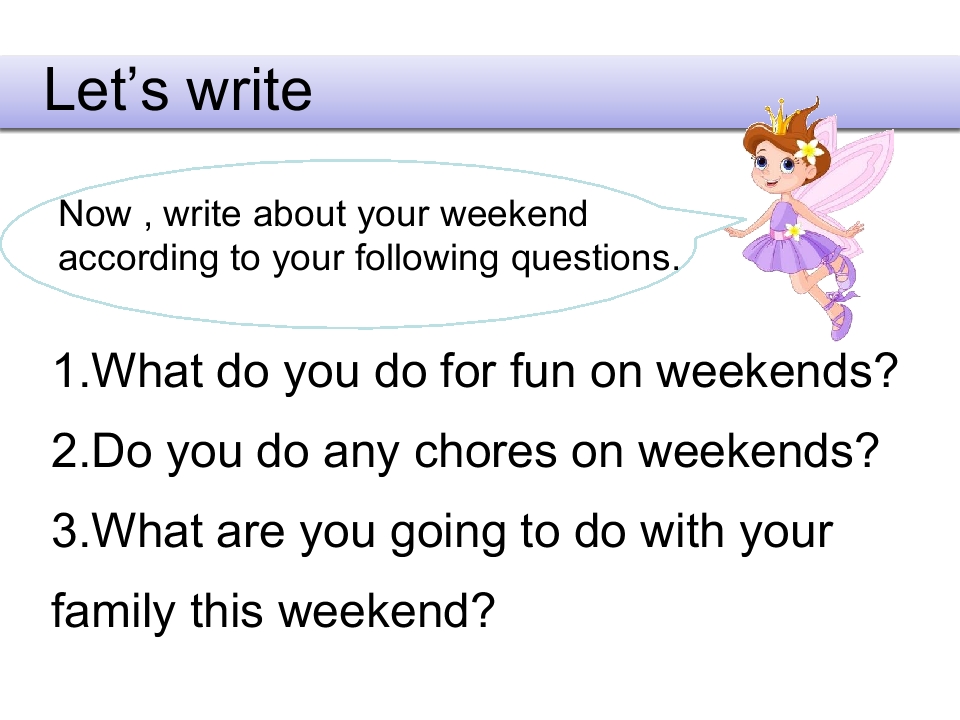The height and width of the screenshot is (720, 960).
Task: Click the purple header banner
Action: tap(480, 92)
